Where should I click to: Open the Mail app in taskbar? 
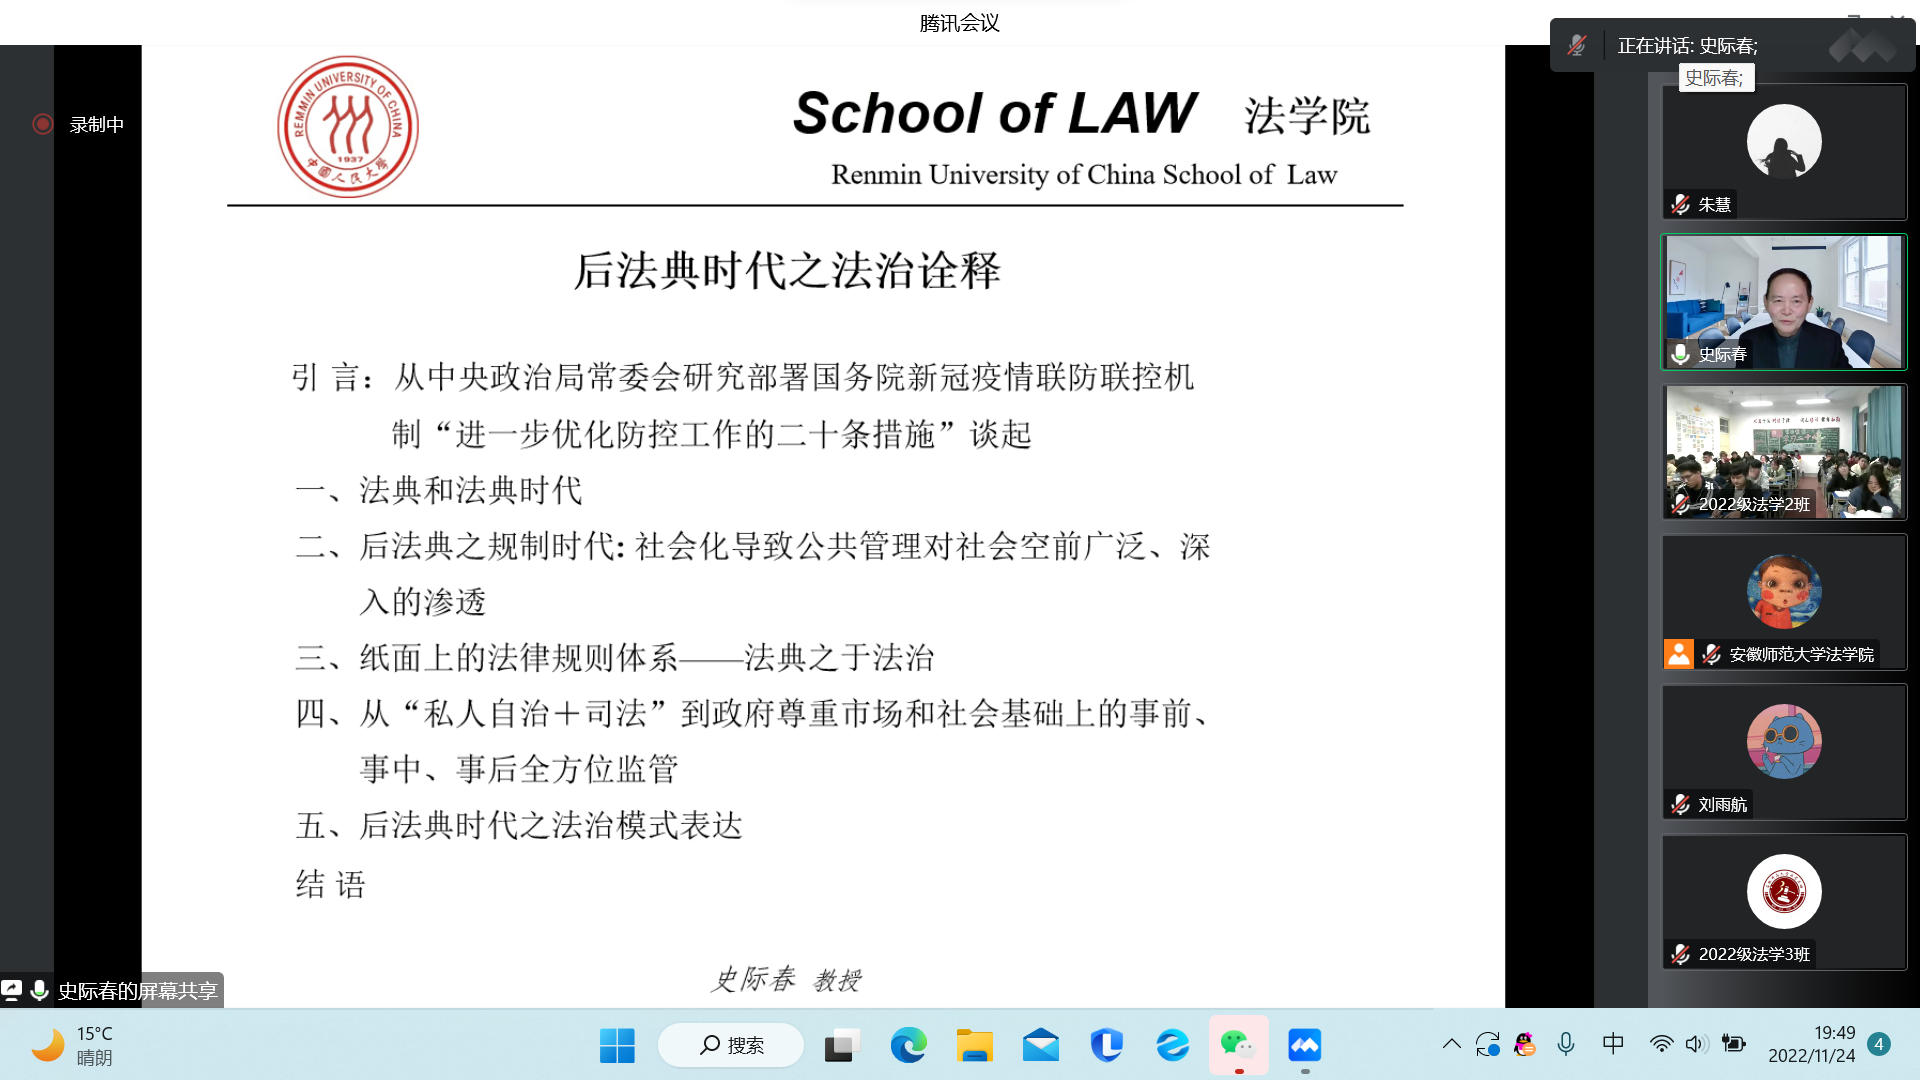coord(1040,1046)
